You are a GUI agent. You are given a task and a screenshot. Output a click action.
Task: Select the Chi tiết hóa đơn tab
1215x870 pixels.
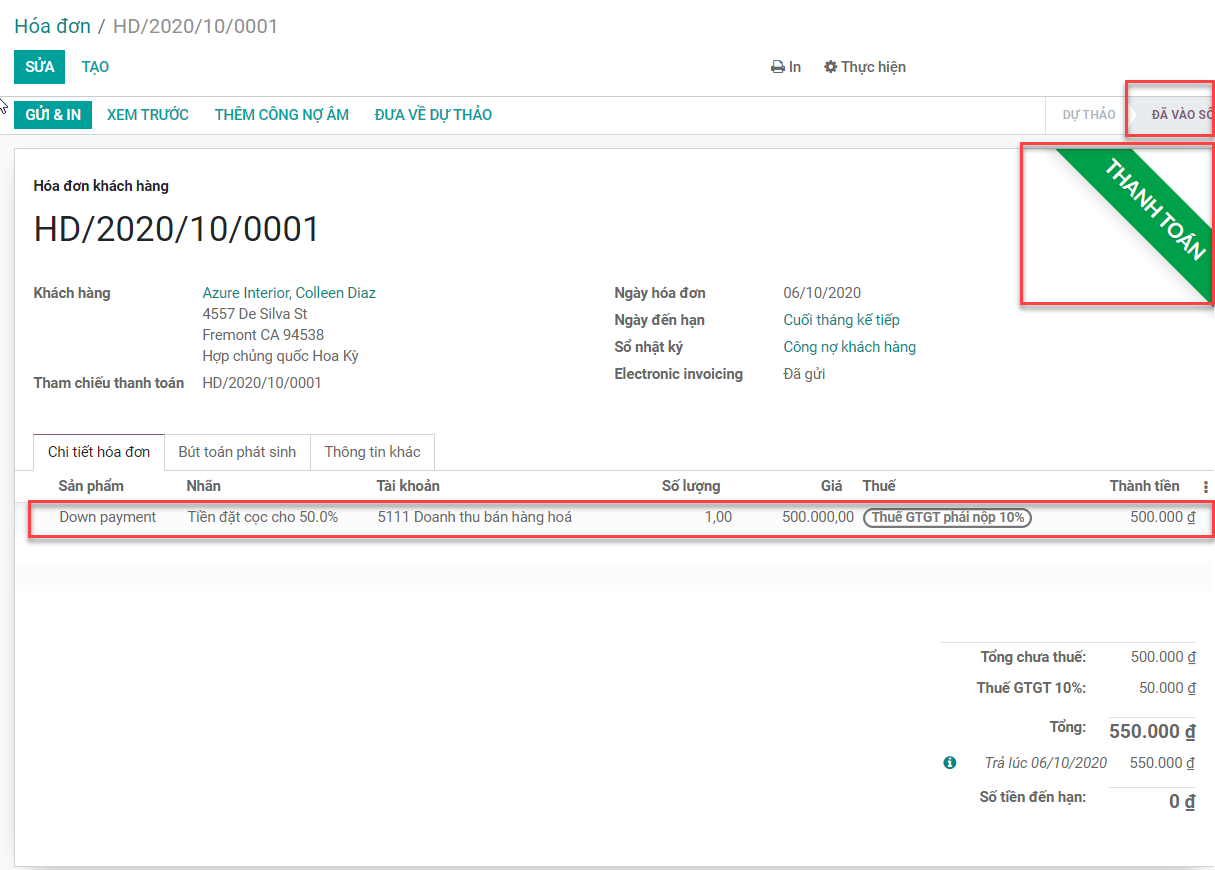[99, 452]
